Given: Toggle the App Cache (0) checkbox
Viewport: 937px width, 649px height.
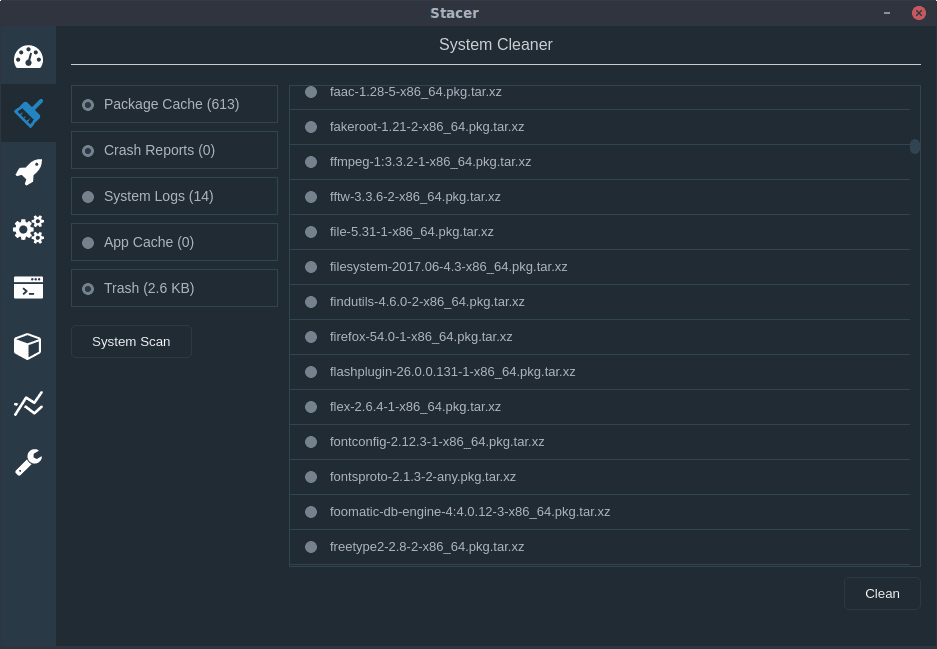Looking at the screenshot, I should point(88,242).
